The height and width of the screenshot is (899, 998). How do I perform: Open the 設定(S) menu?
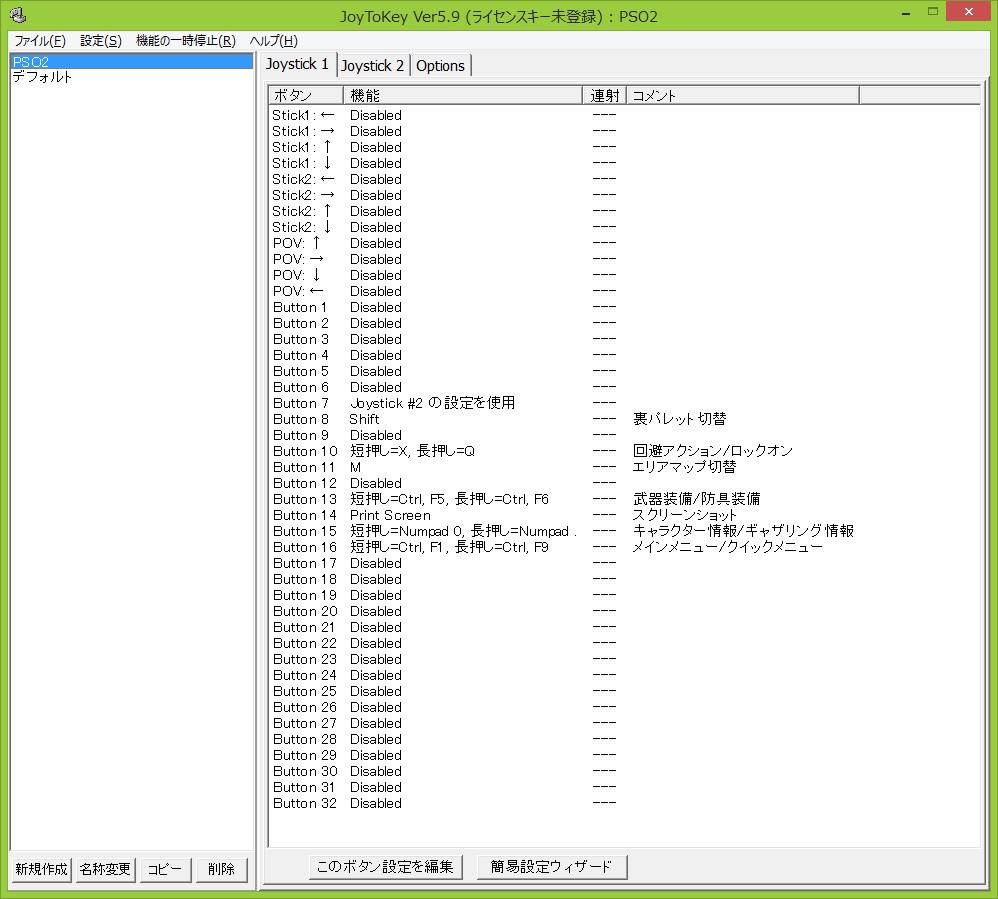101,41
